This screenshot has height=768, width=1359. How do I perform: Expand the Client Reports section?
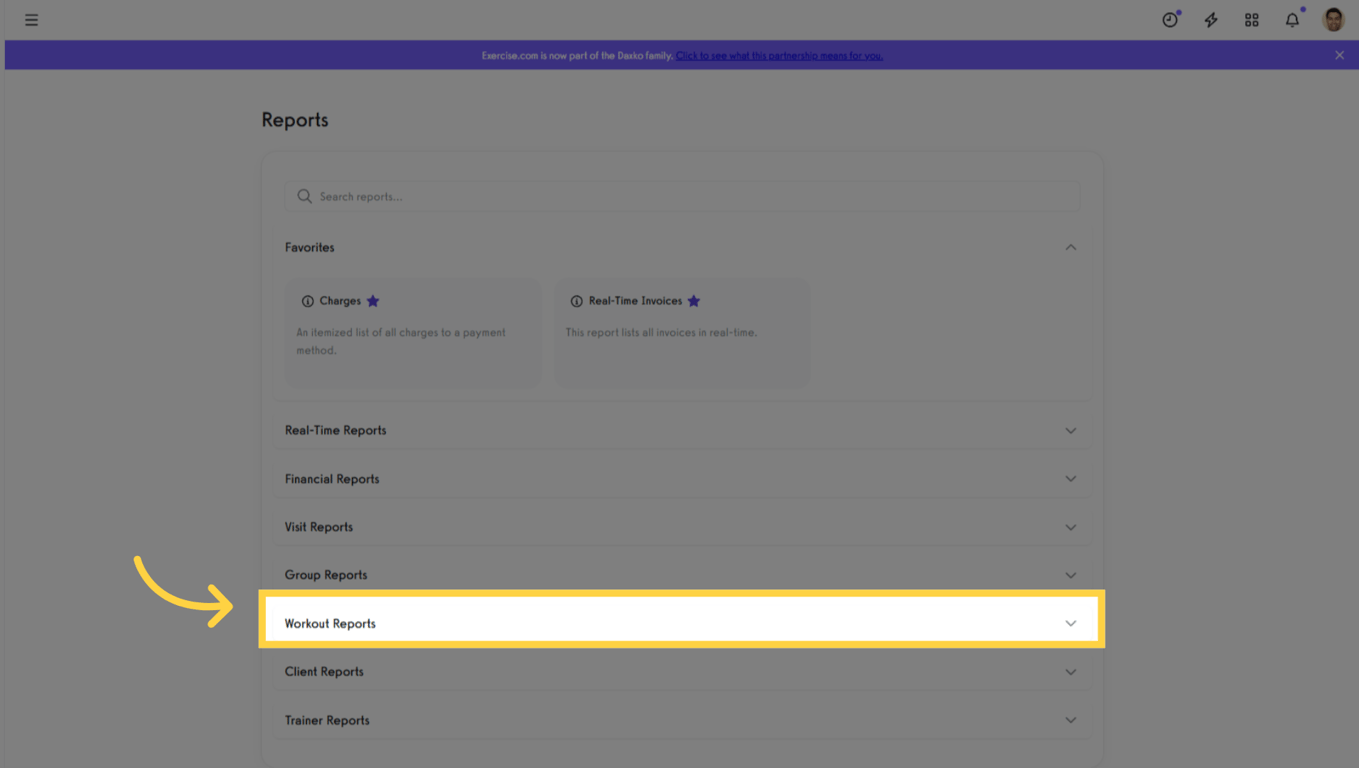coord(1070,671)
